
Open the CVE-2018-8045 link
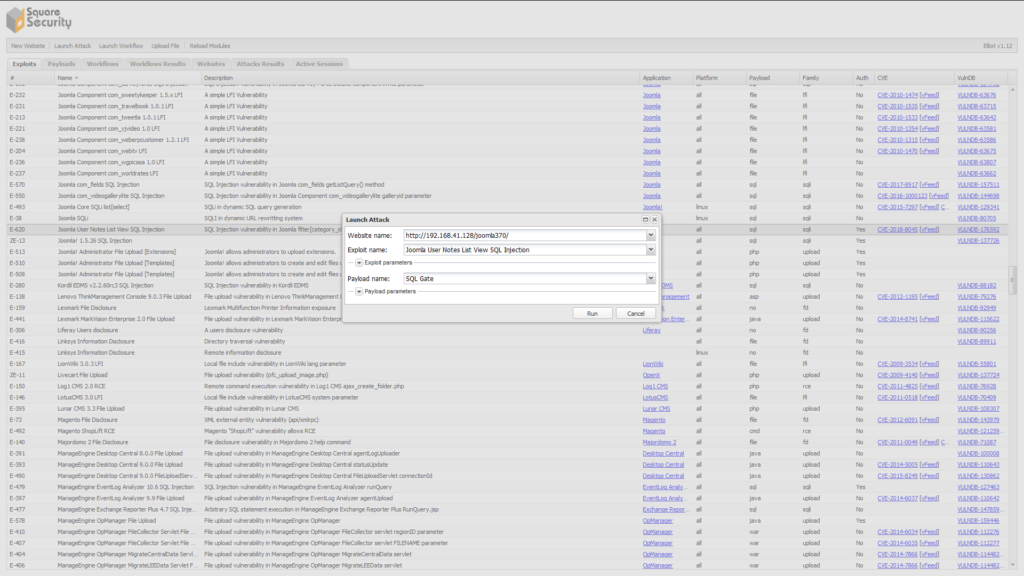tap(897, 230)
